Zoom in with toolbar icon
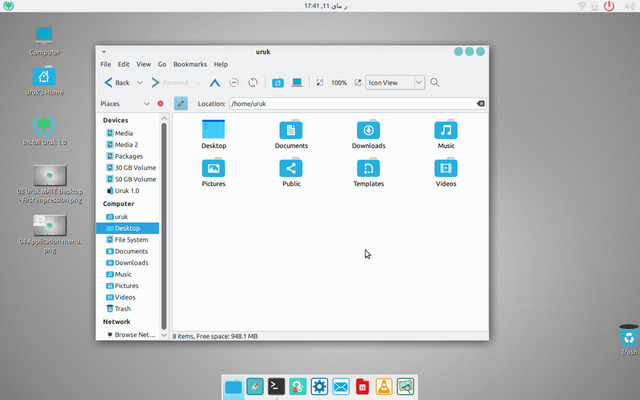The image size is (640, 400). (x=358, y=82)
